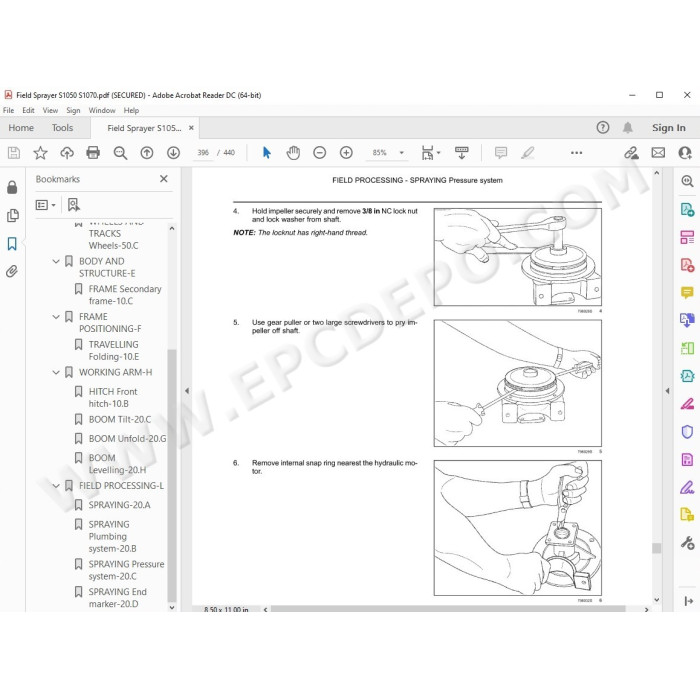
Task: Open HITCH Front hitch-10.B bookmark
Action: [113, 397]
